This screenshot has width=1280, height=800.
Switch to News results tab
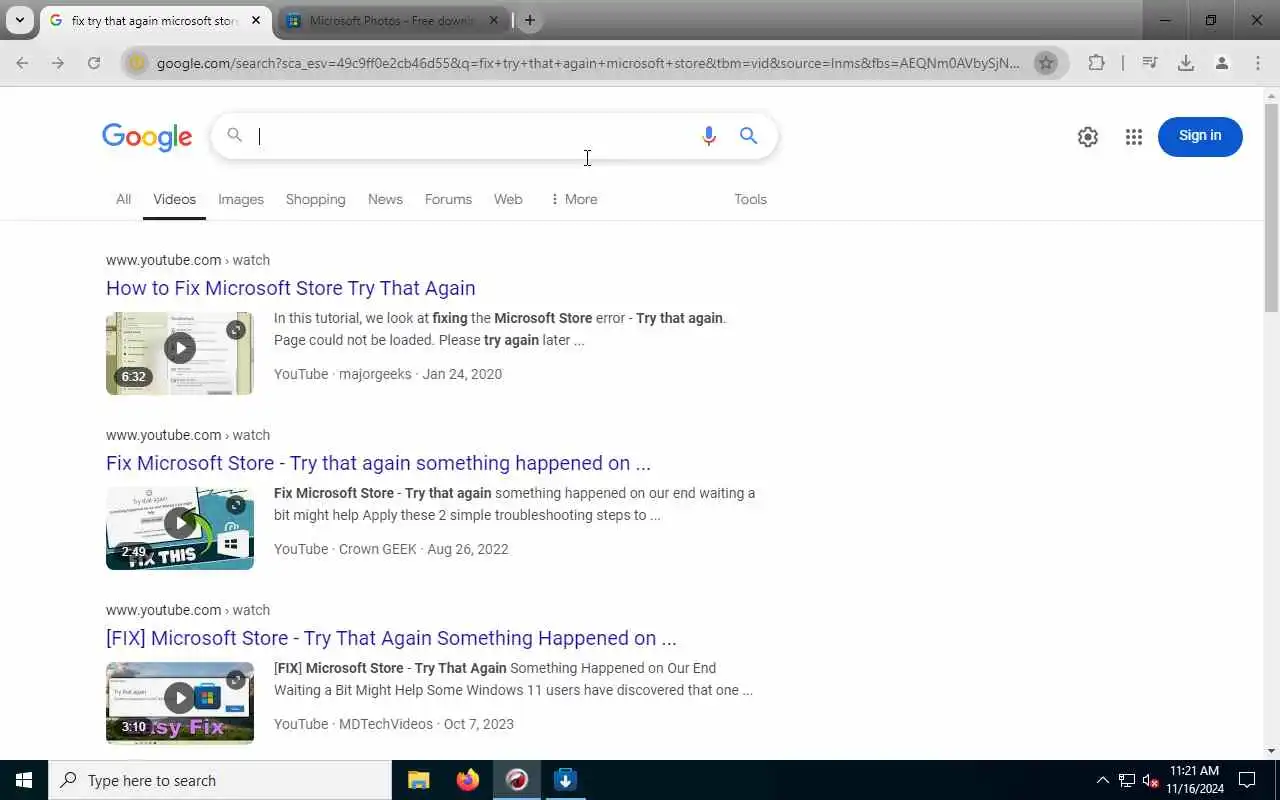385,199
